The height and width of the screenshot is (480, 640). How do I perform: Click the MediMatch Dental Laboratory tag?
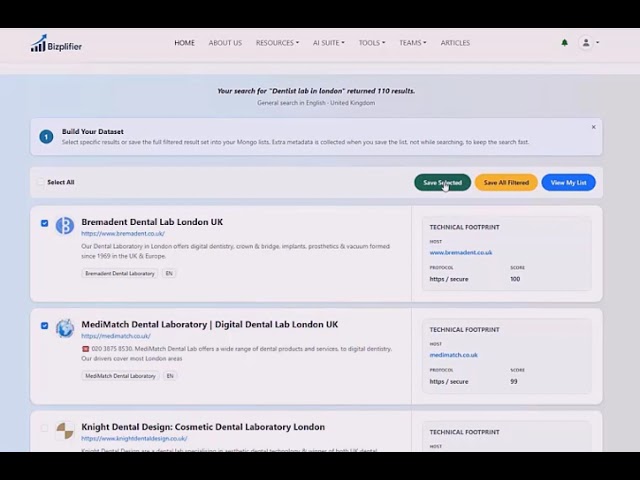coord(120,376)
